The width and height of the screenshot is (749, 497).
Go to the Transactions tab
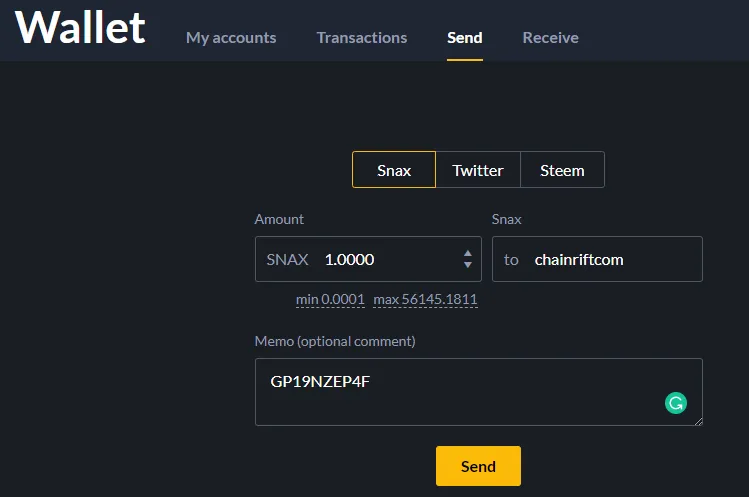pyautogui.click(x=362, y=38)
